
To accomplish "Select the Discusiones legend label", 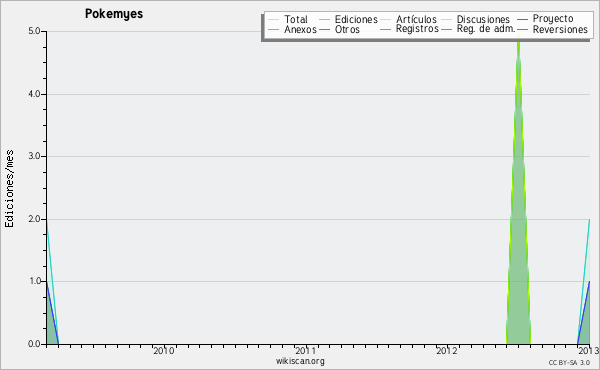I will click(x=483, y=19).
